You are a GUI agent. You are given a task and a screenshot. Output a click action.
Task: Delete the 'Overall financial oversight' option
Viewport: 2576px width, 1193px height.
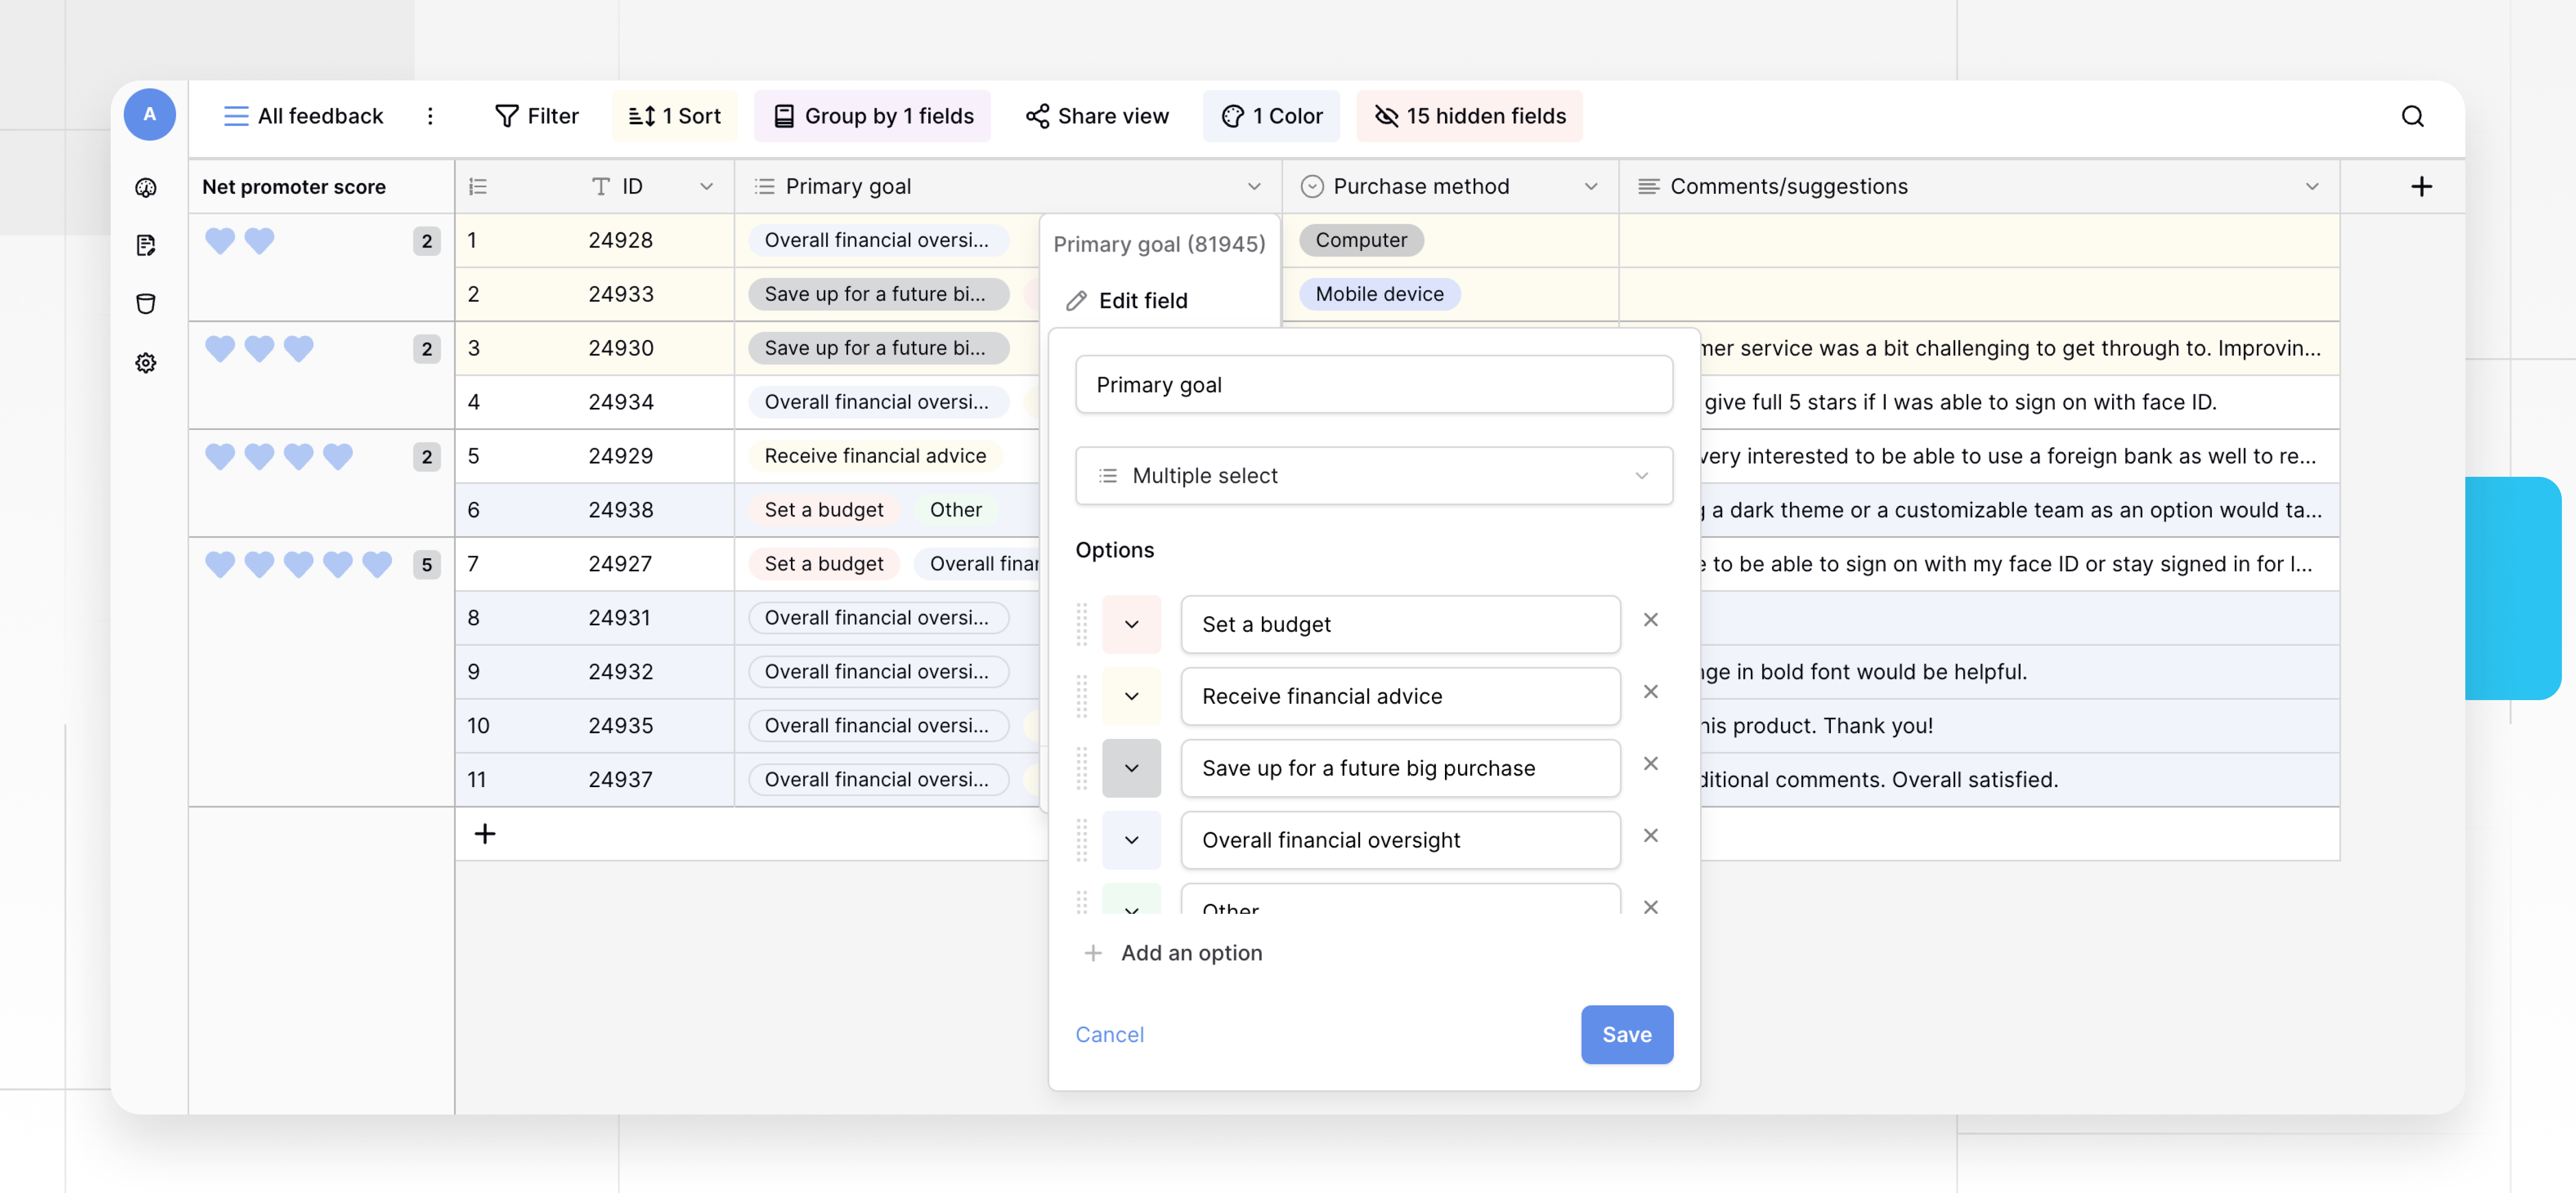click(1650, 836)
